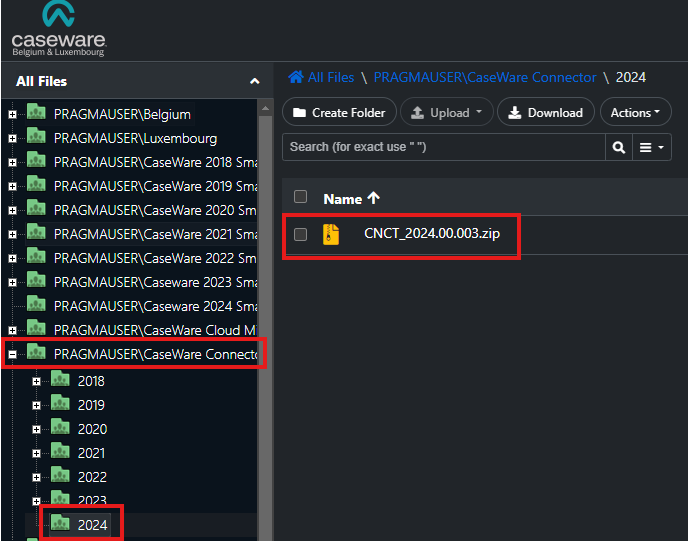Click the Belgium folder icon

[37, 114]
